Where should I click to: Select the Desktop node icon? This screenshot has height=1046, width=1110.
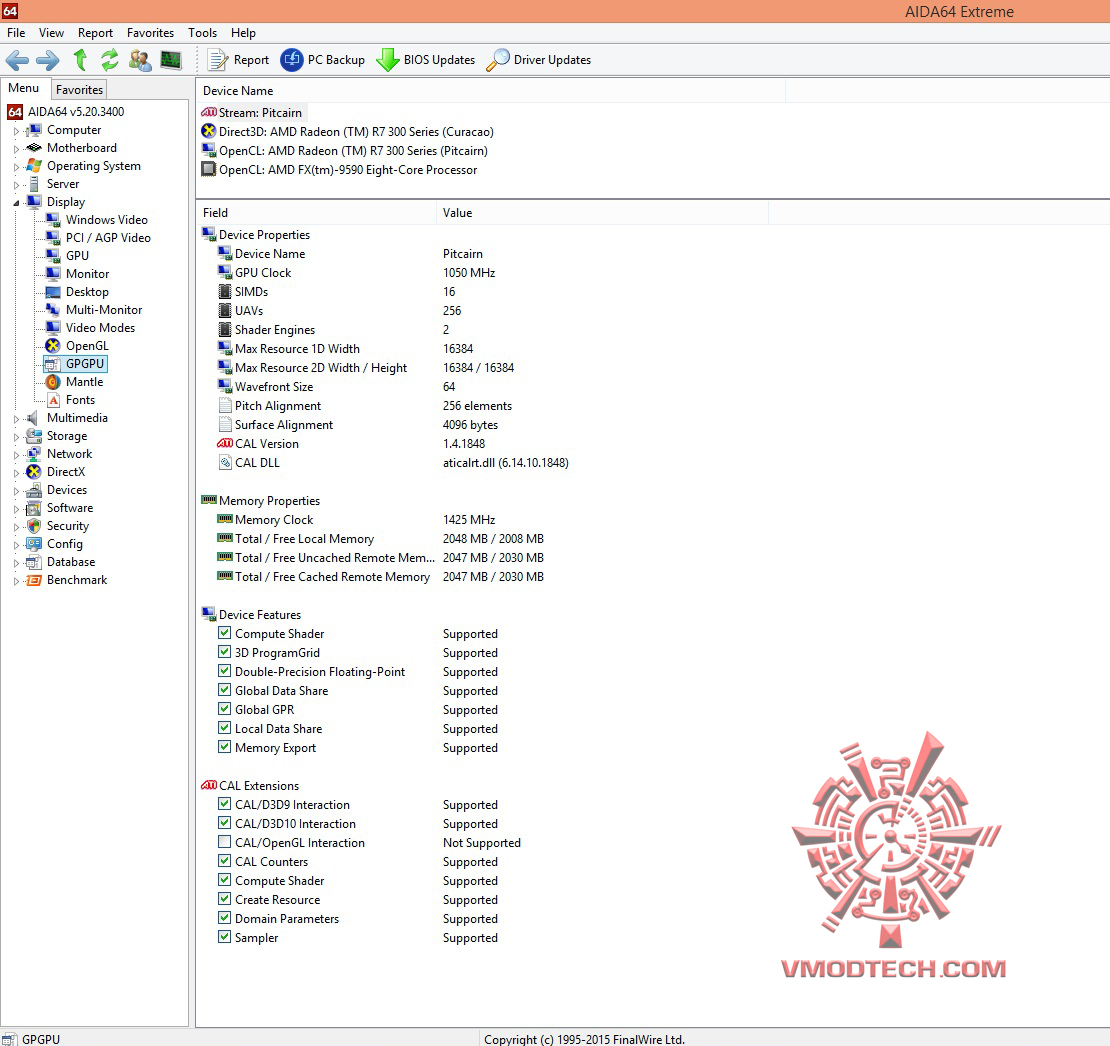coord(53,292)
